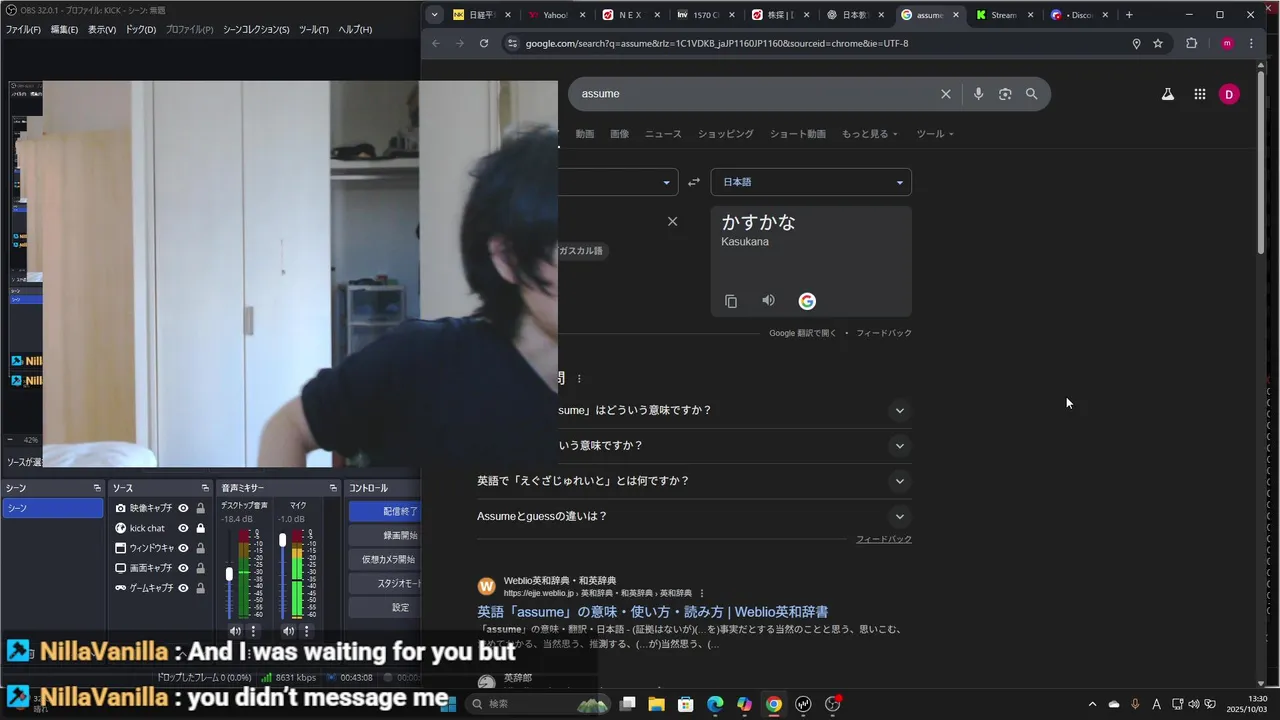The height and width of the screenshot is (720, 1280).
Task: Expand question assumeはどういう意味ですか
Action: pyautogui.click(x=899, y=410)
